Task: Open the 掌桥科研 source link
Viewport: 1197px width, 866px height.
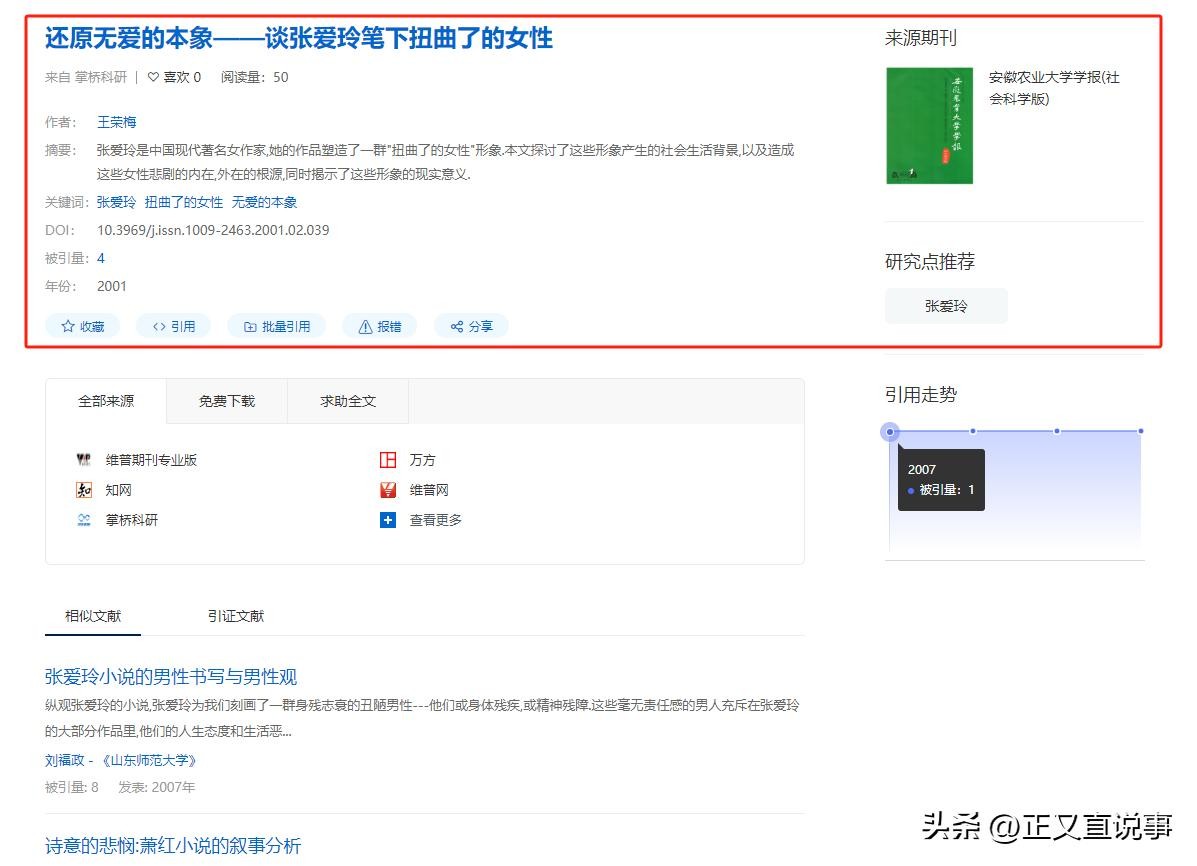Action: 131,520
